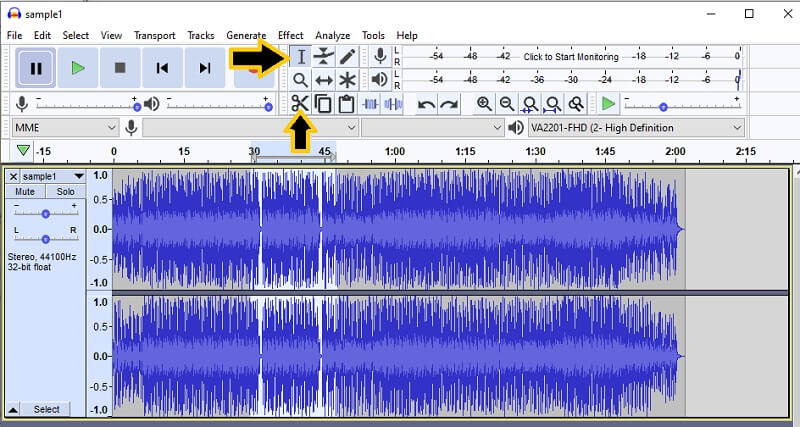
Task: Zoom out with the minus magnifier icon
Action: pos(507,104)
